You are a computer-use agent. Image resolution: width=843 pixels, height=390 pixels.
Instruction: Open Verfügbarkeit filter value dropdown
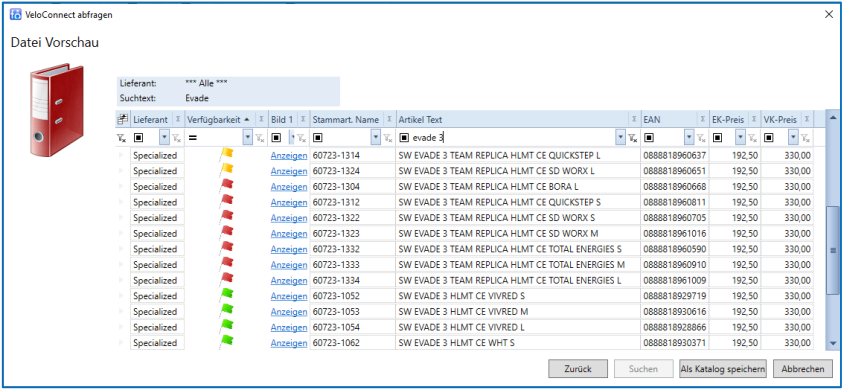click(x=248, y=138)
